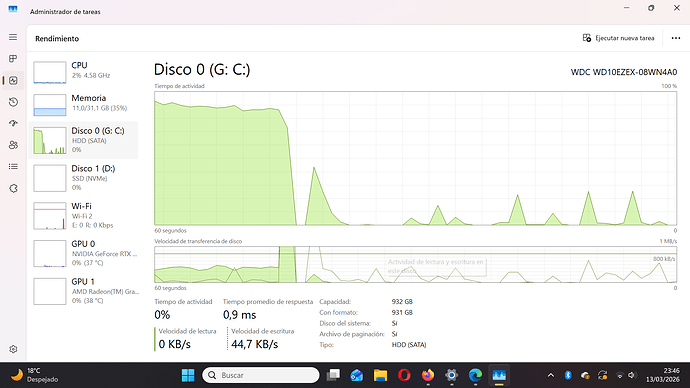
Task: Click the HDD (SATA) type value
Action: click(x=409, y=345)
